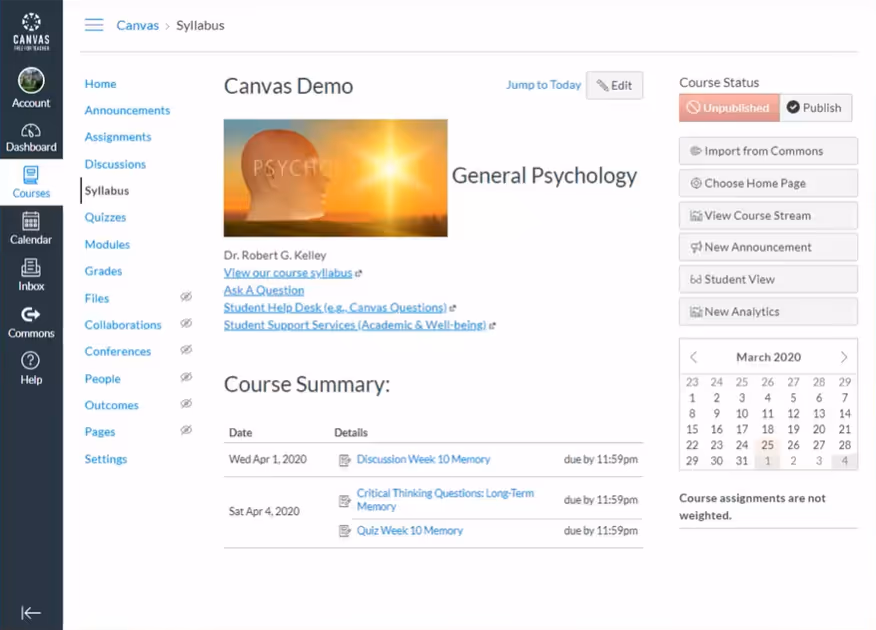
Task: Click the March 2020 month label
Action: [x=768, y=357]
